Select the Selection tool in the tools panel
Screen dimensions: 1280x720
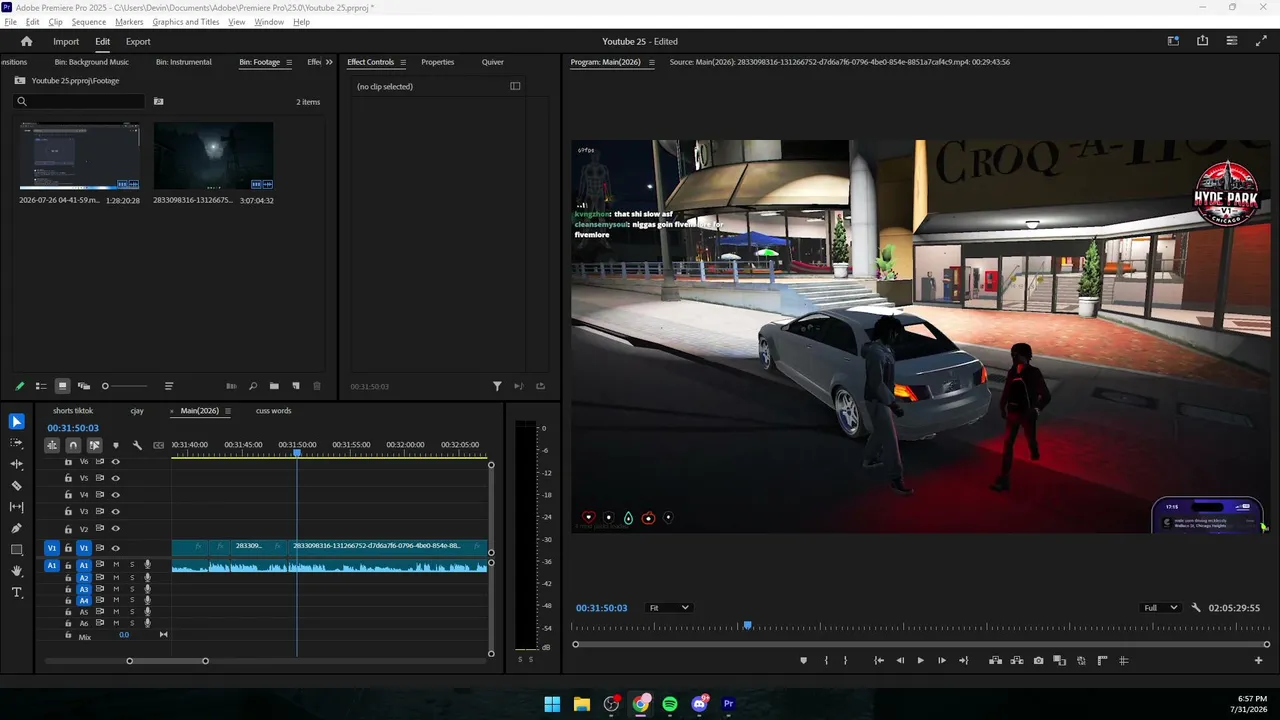click(16, 422)
